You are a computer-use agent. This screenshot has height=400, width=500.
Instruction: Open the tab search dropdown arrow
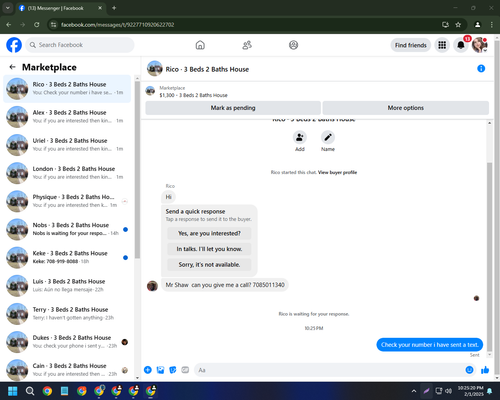point(8,8)
